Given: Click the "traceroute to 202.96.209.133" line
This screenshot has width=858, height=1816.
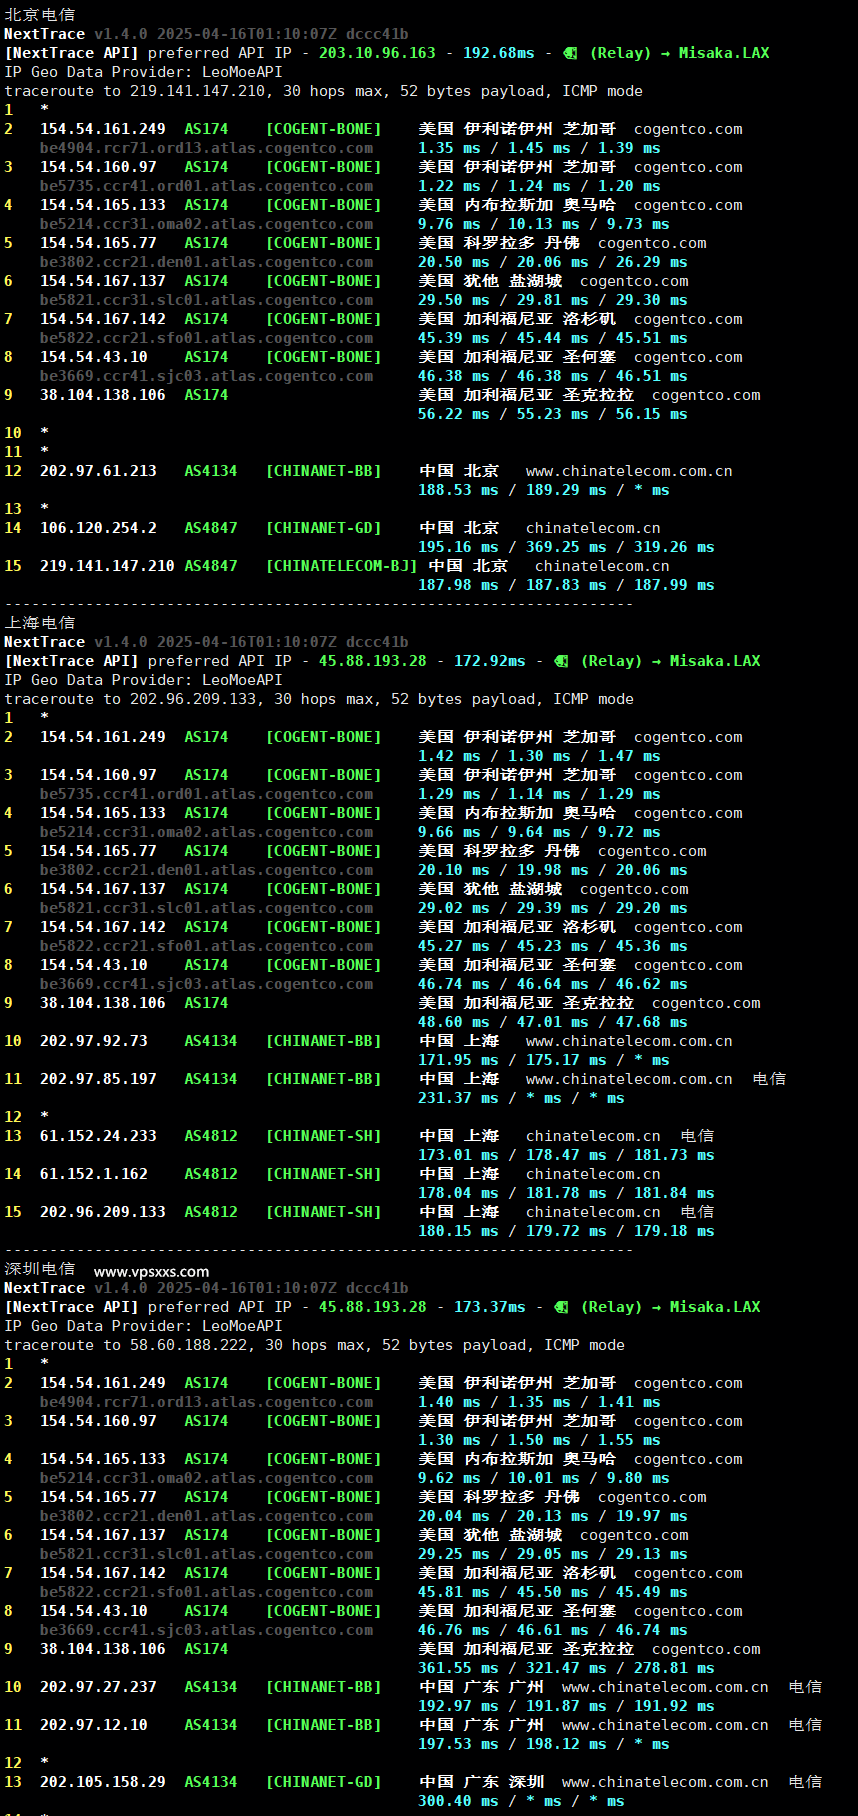Looking at the screenshot, I should tap(319, 699).
